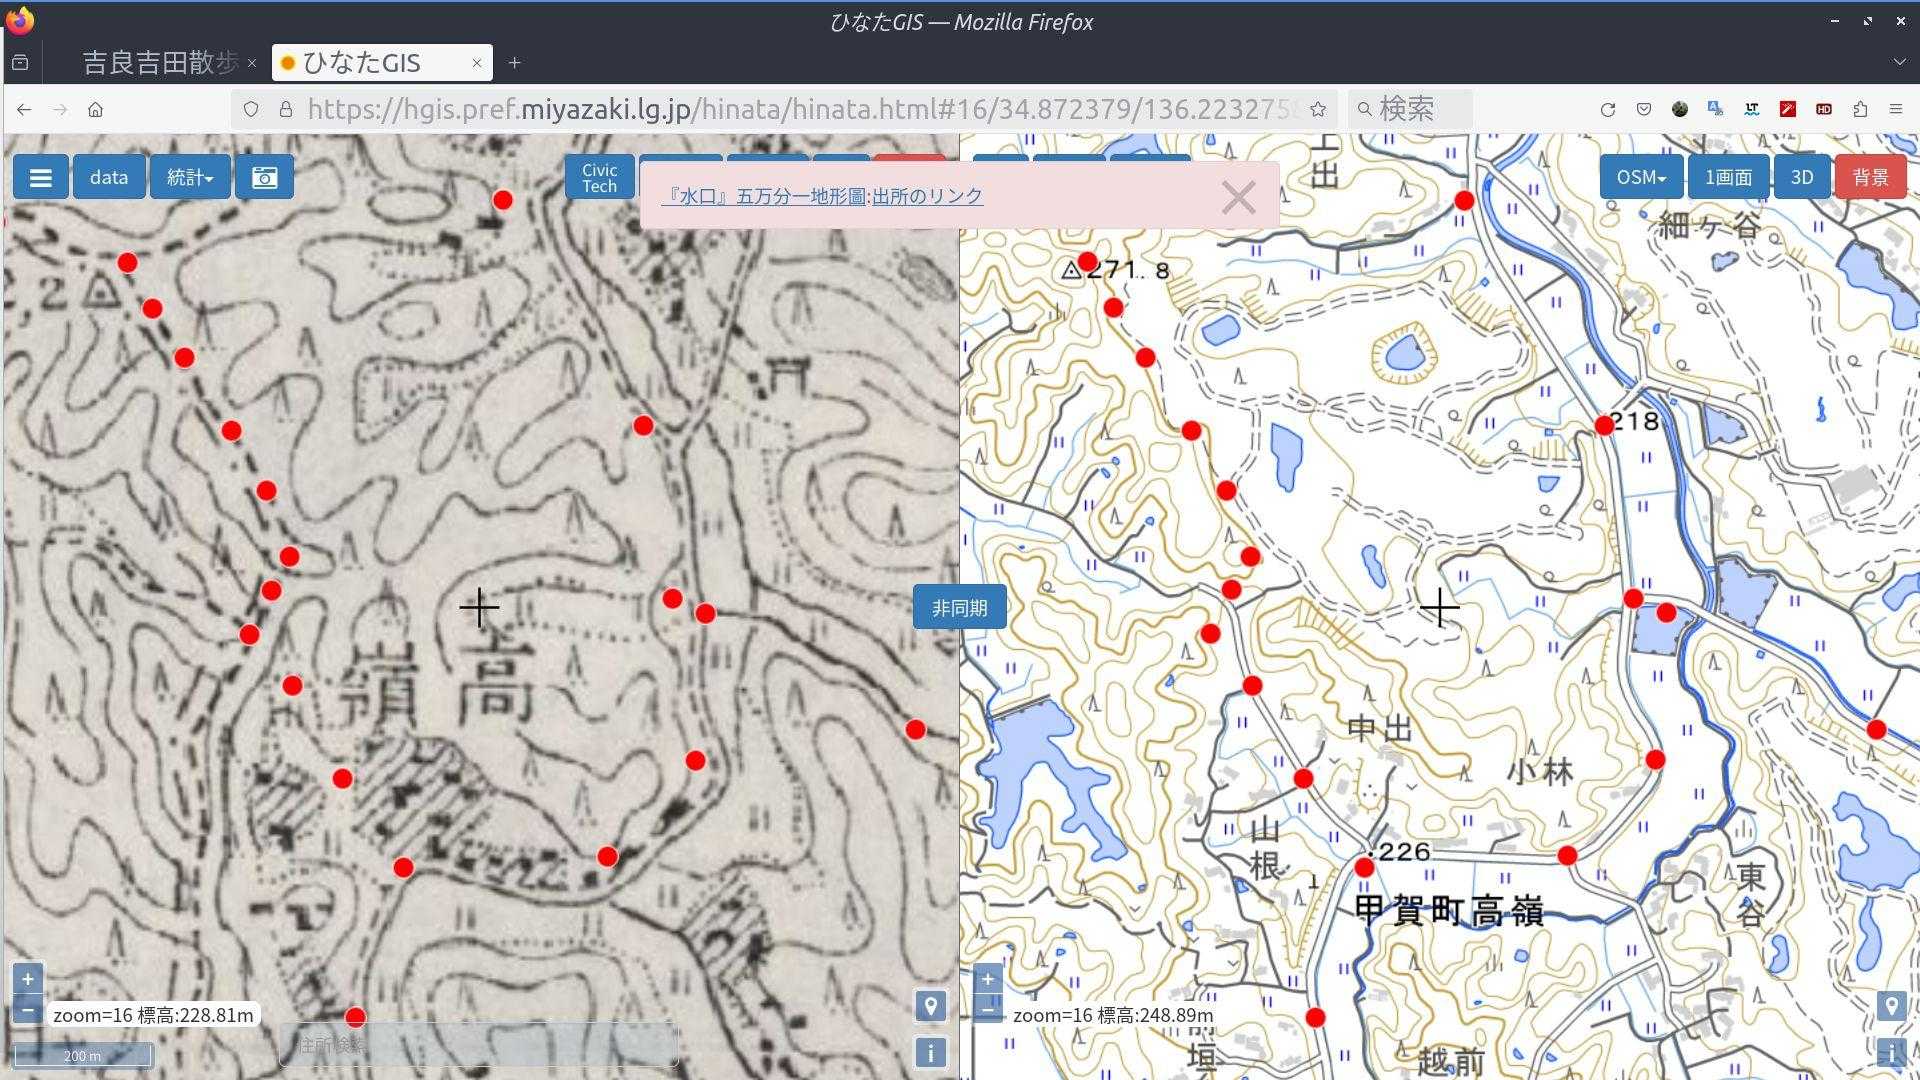Screen dimensions: 1920x1080
Task: Click the left map location pin icon
Action: click(930, 1006)
